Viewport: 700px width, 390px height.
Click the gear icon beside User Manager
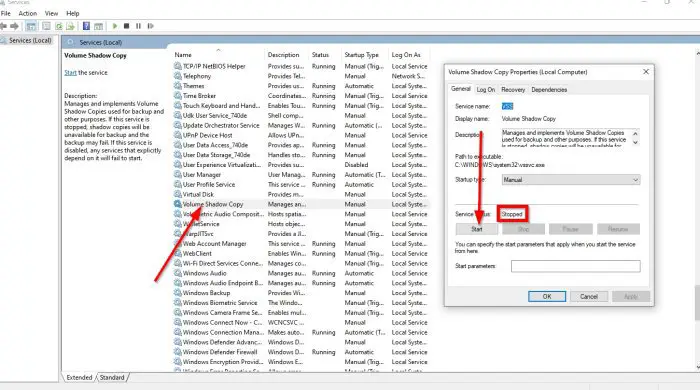[178, 174]
